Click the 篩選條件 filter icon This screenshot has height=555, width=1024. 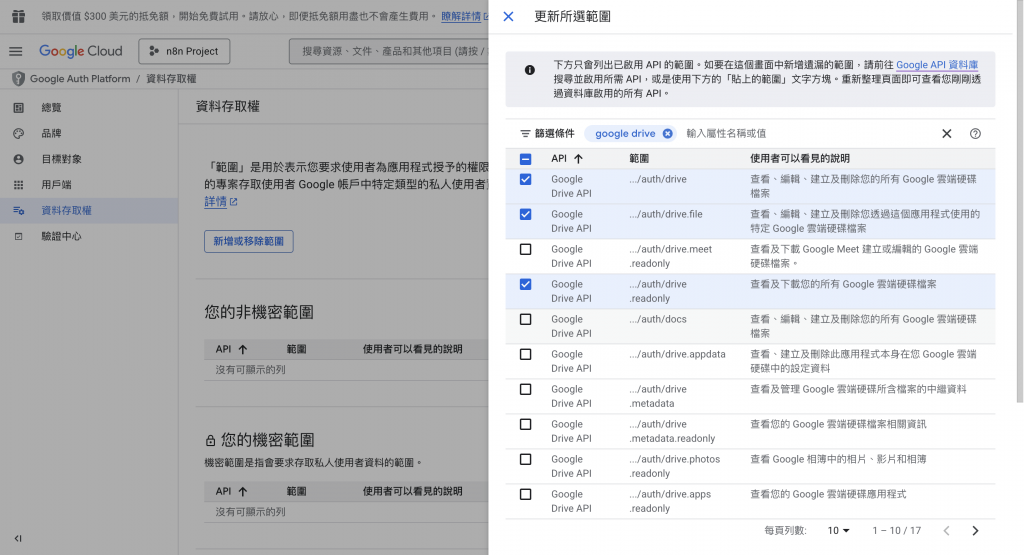(525, 133)
